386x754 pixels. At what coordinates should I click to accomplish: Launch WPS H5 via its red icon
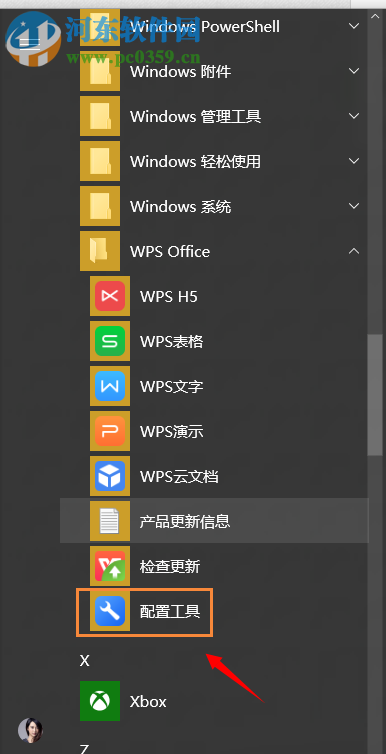click(110, 296)
